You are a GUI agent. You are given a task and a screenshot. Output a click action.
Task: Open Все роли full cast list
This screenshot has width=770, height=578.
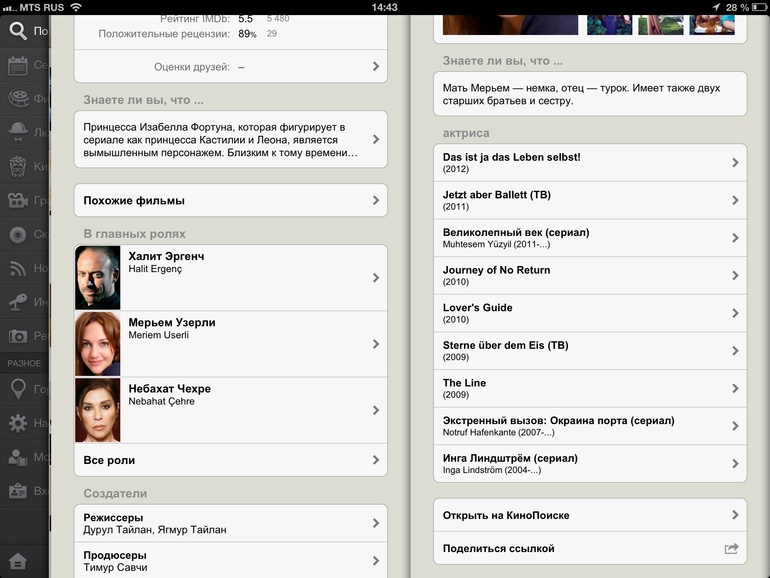point(230,460)
